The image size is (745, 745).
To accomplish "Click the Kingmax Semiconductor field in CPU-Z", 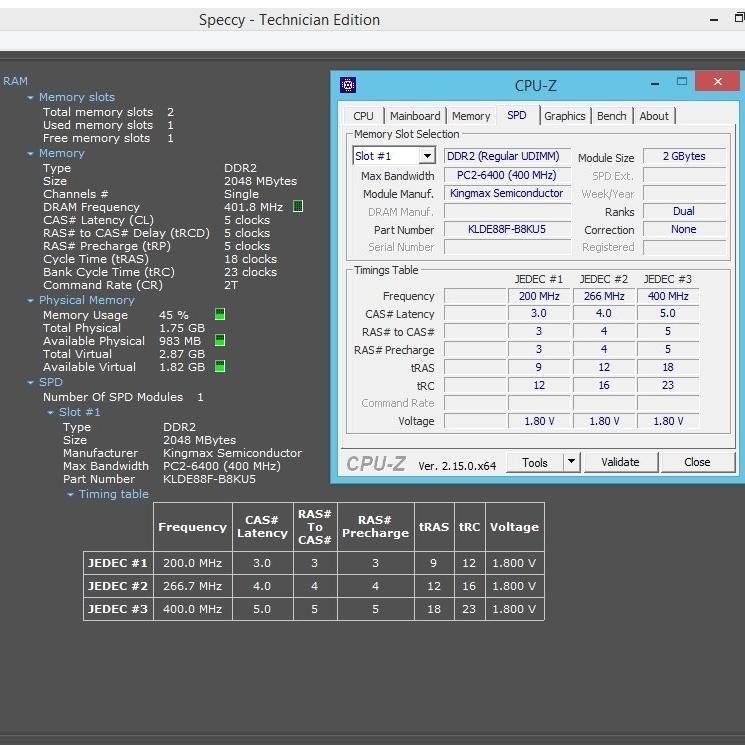I will click(x=507, y=193).
